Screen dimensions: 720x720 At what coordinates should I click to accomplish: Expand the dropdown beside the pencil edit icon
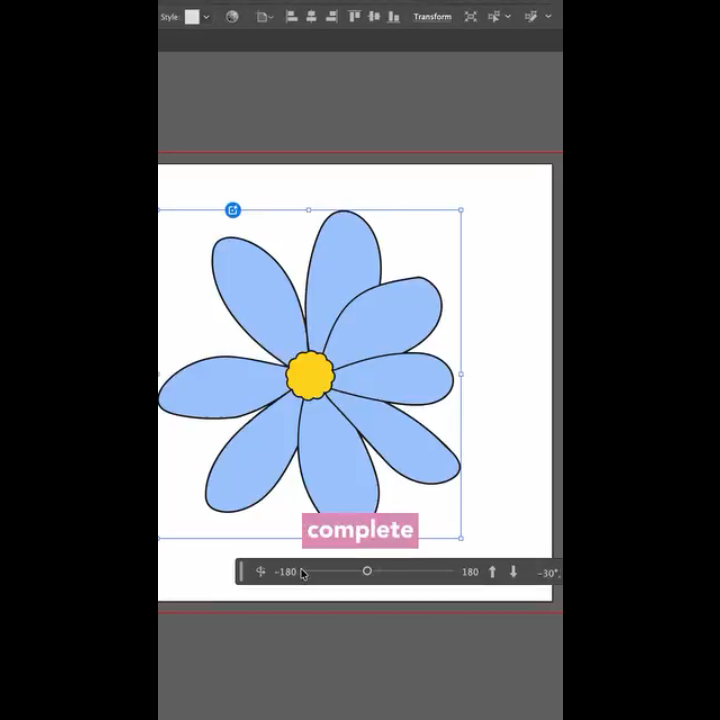coord(548,17)
